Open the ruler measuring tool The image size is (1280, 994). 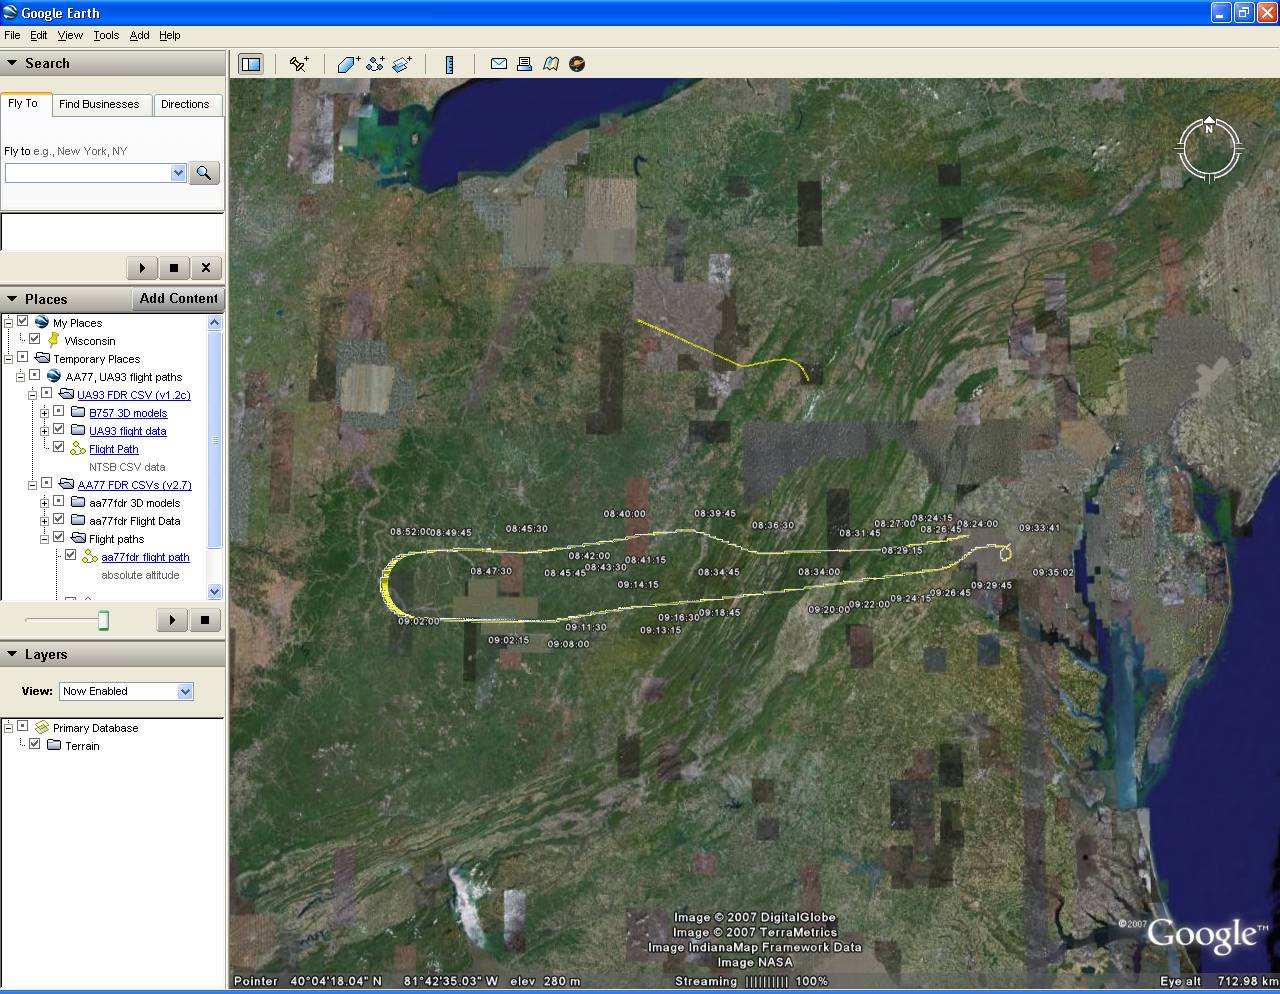coord(449,64)
